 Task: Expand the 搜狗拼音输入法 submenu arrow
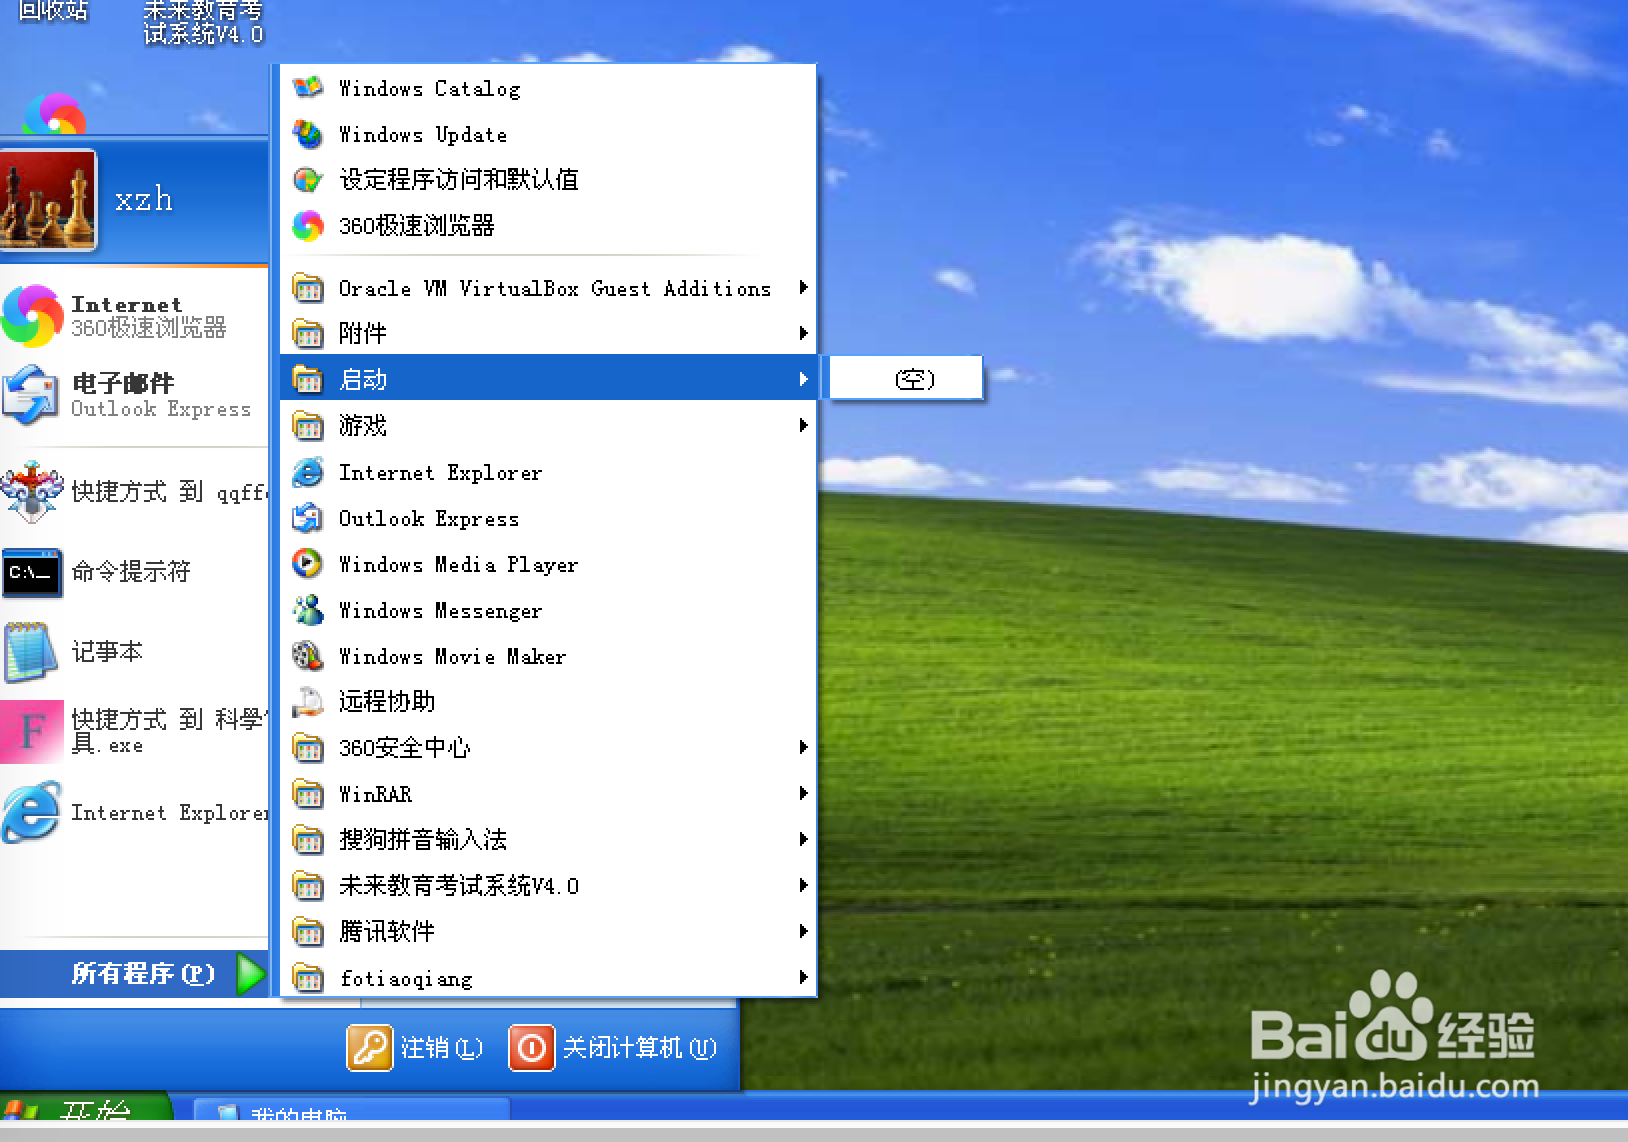(803, 840)
